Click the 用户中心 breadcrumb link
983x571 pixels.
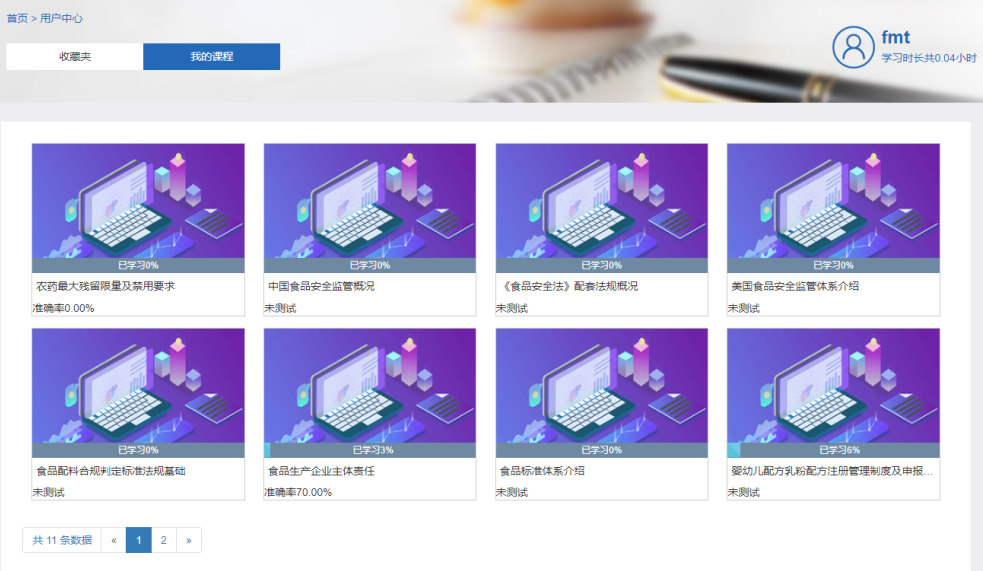click(61, 18)
